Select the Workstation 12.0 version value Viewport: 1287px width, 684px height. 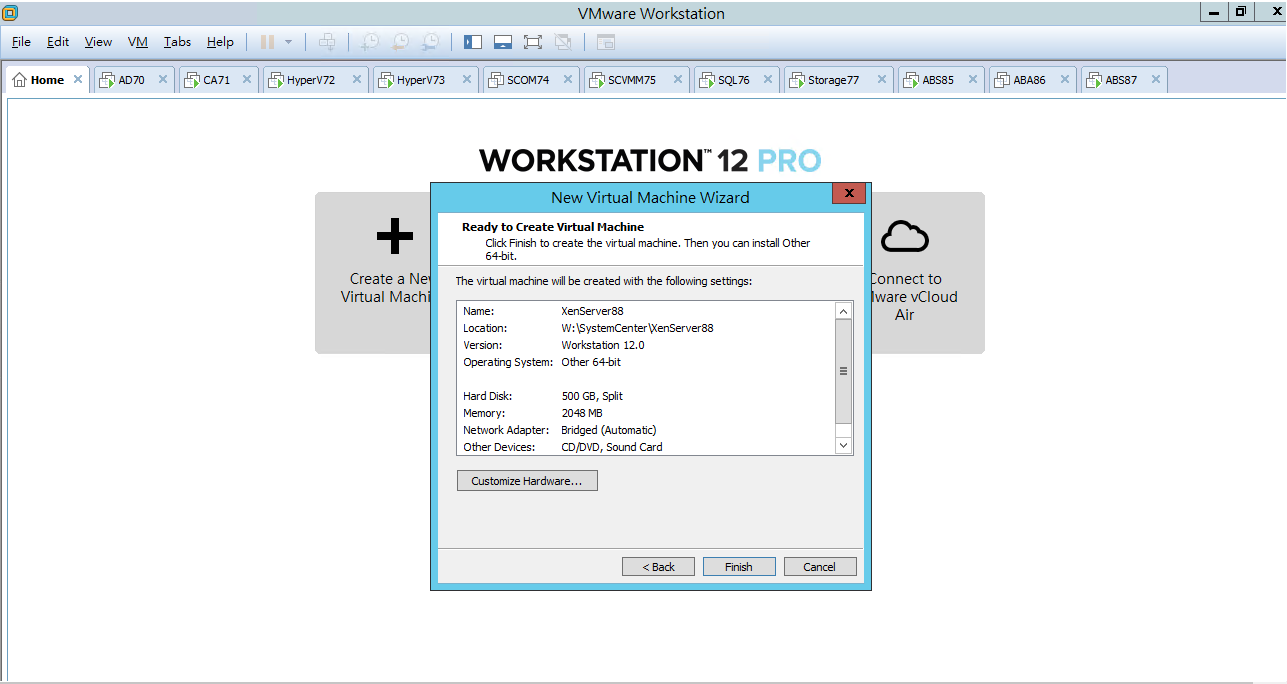603,345
